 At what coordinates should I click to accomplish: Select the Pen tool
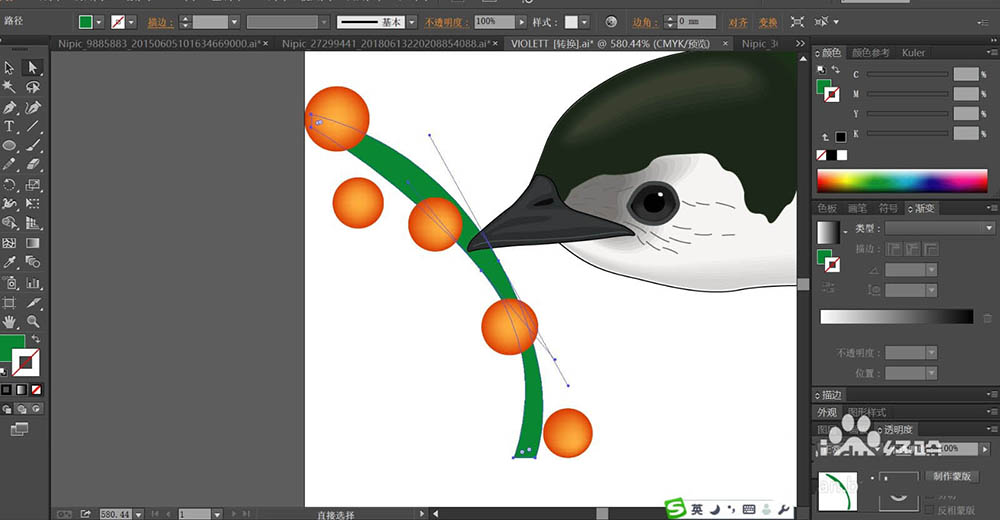click(9, 107)
